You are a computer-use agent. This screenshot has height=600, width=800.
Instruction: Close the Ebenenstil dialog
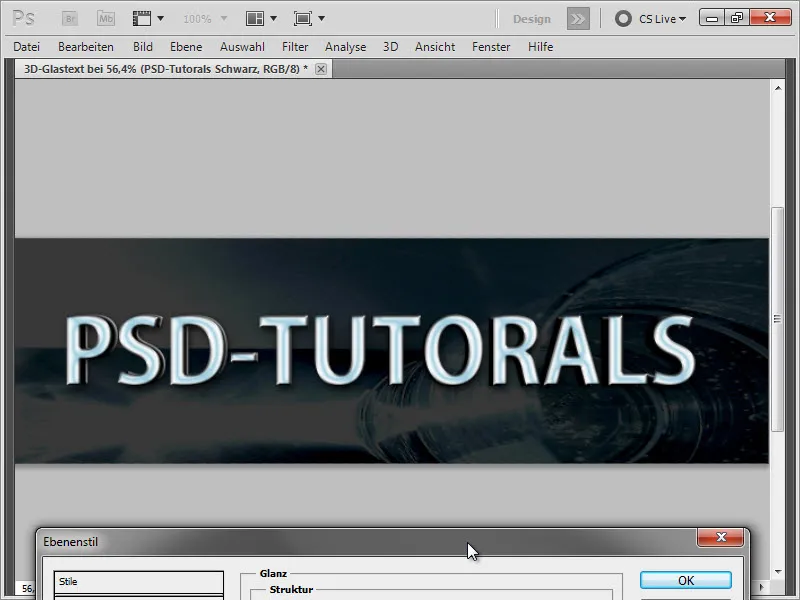click(x=721, y=537)
